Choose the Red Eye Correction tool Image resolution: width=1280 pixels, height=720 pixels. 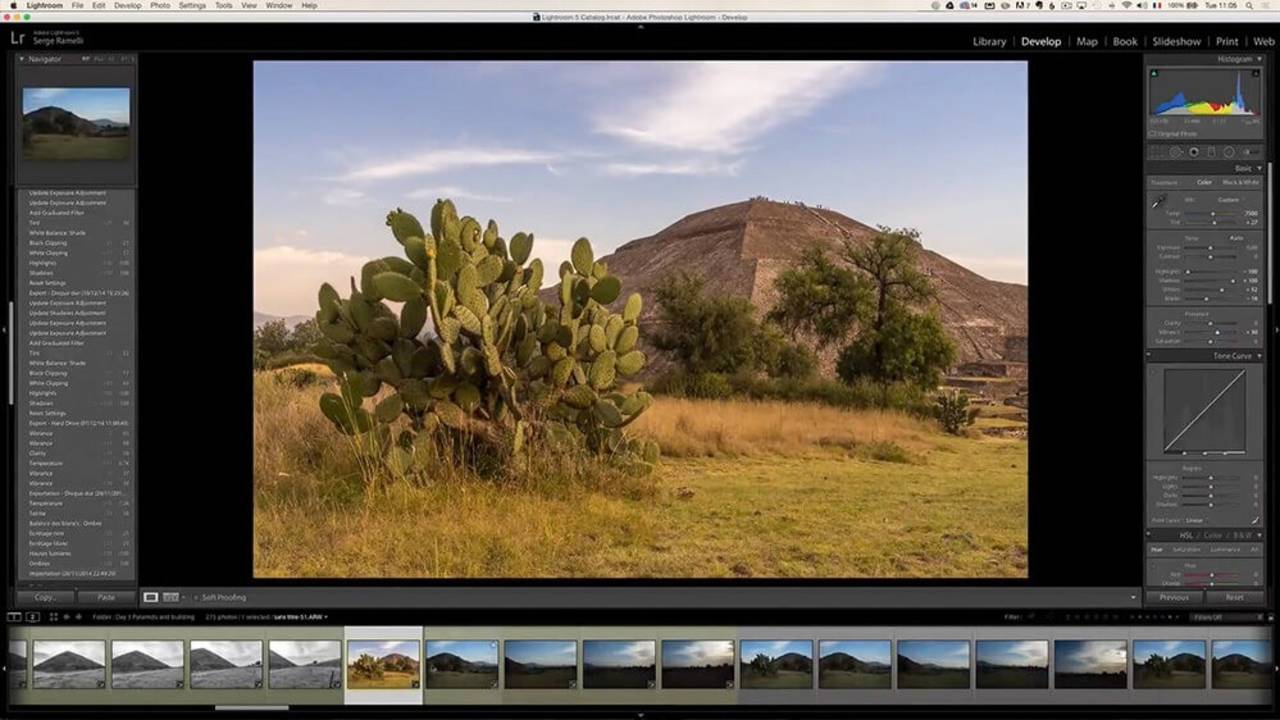pyautogui.click(x=1193, y=152)
